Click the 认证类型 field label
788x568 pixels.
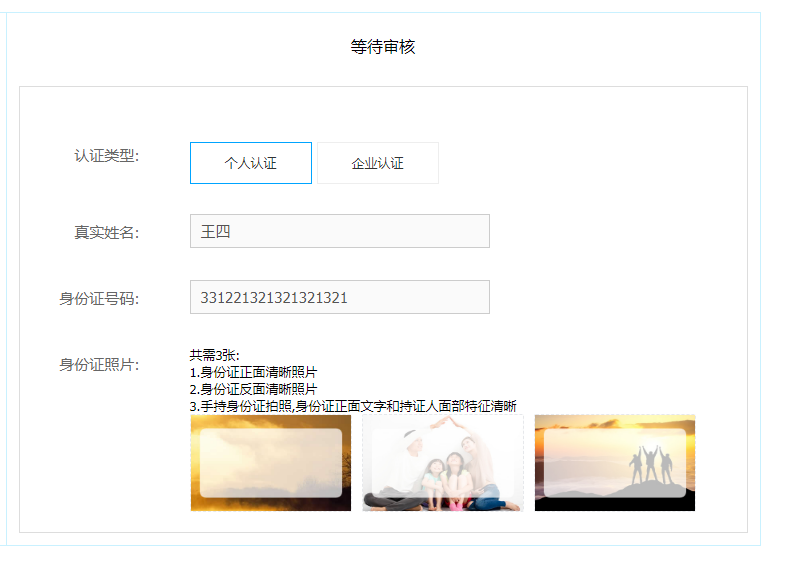[106, 156]
